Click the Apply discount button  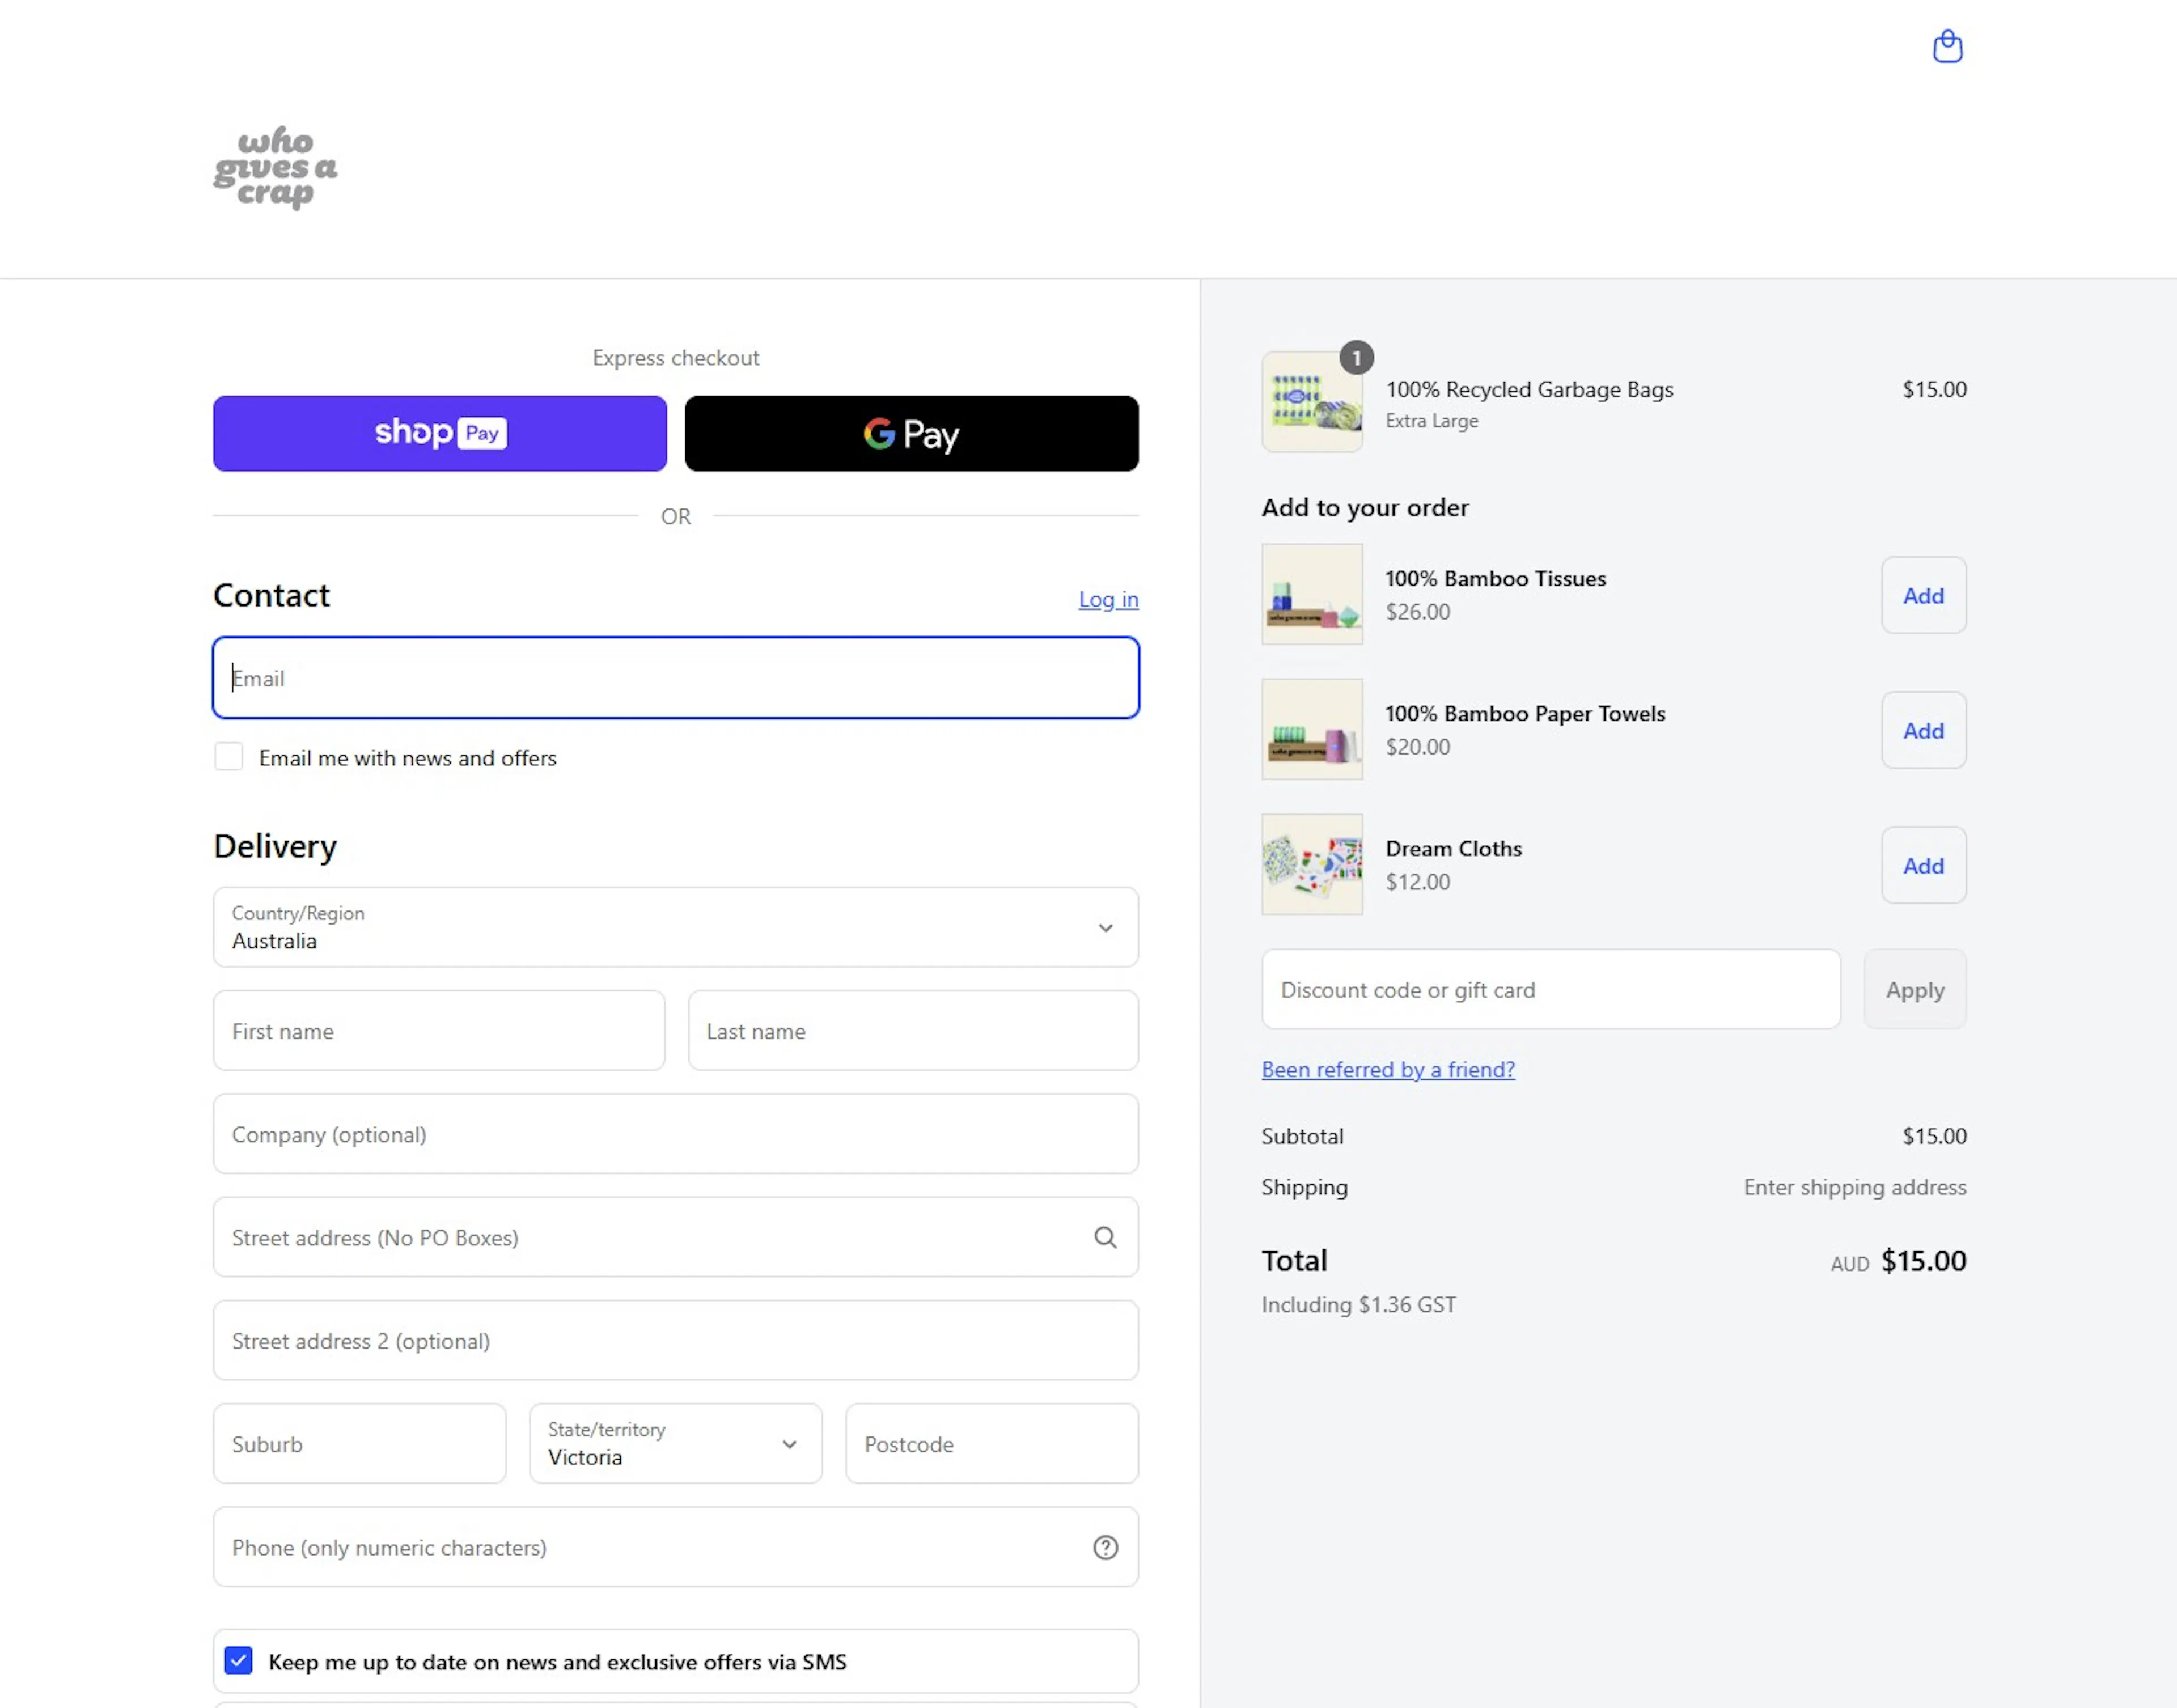(1914, 989)
